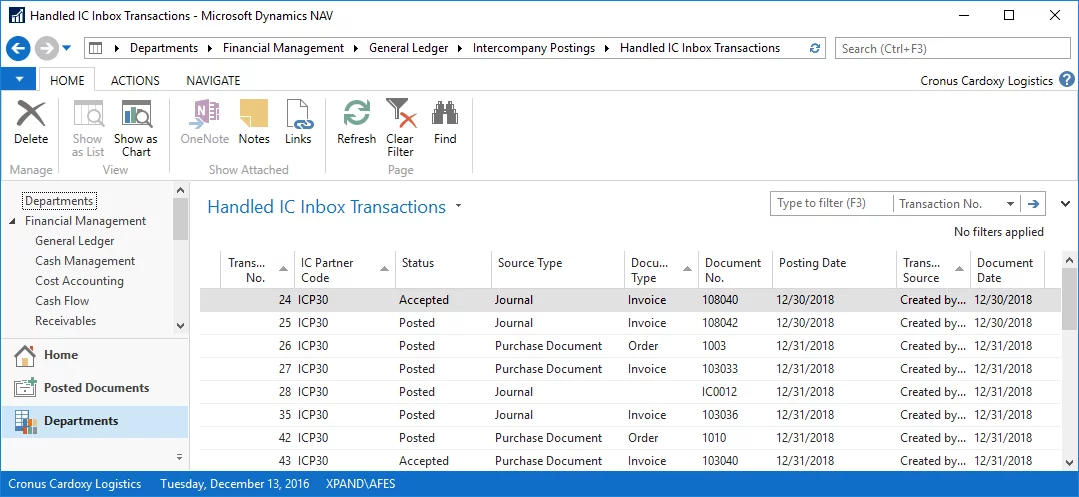Switch to the NAVIGATE ribbon tab
Screen dimensions: 1079x497
[x=213, y=81]
